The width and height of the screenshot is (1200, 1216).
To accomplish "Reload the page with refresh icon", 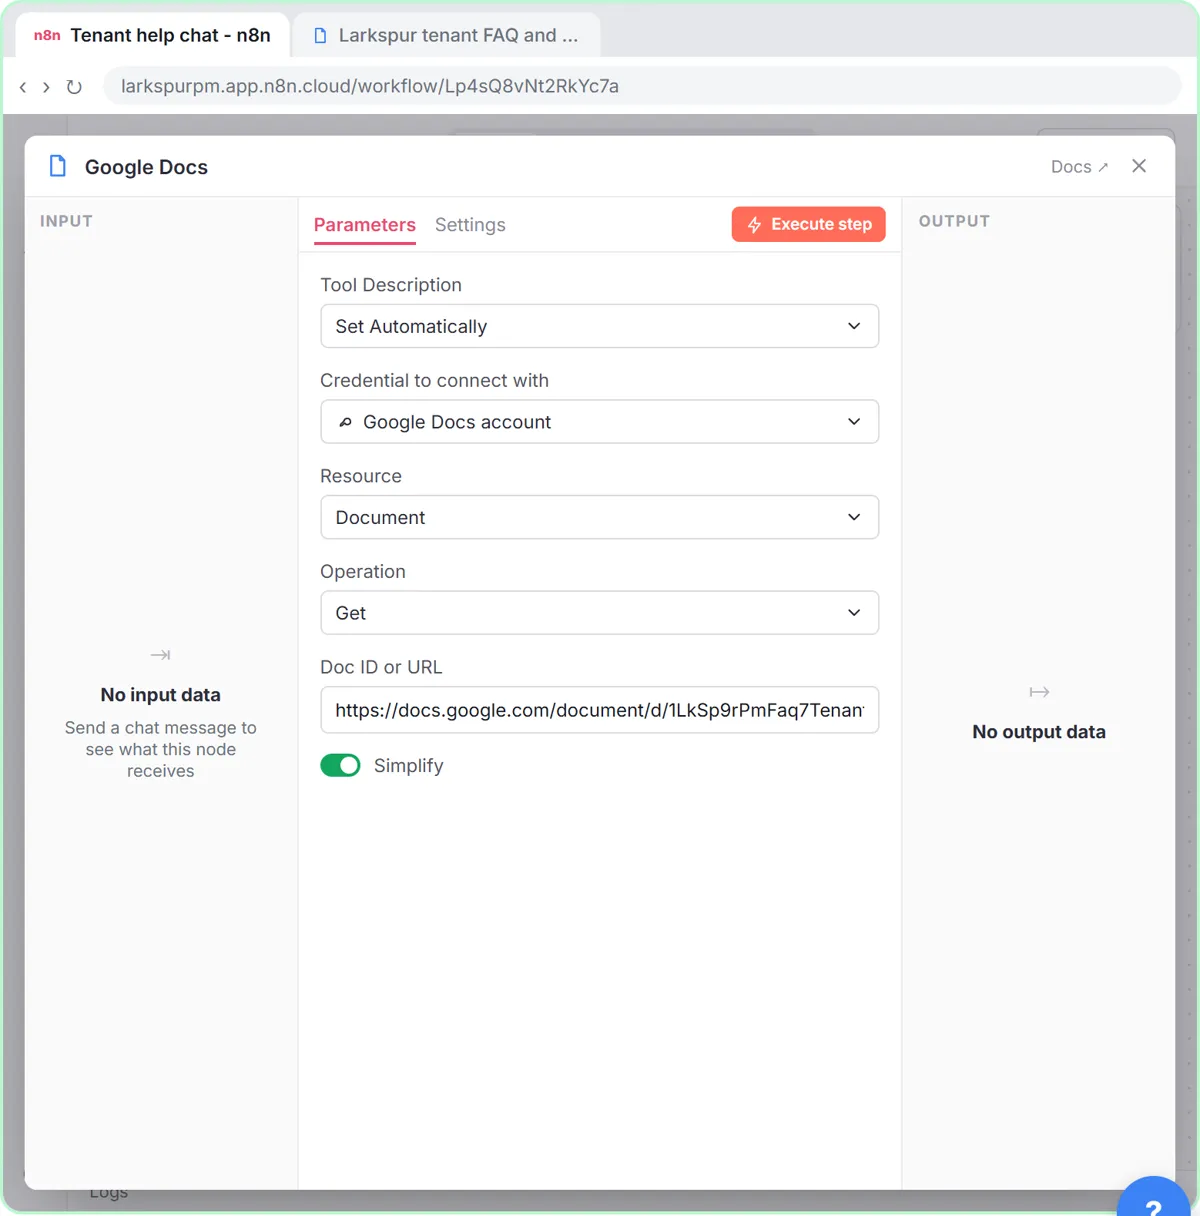I will click(74, 87).
